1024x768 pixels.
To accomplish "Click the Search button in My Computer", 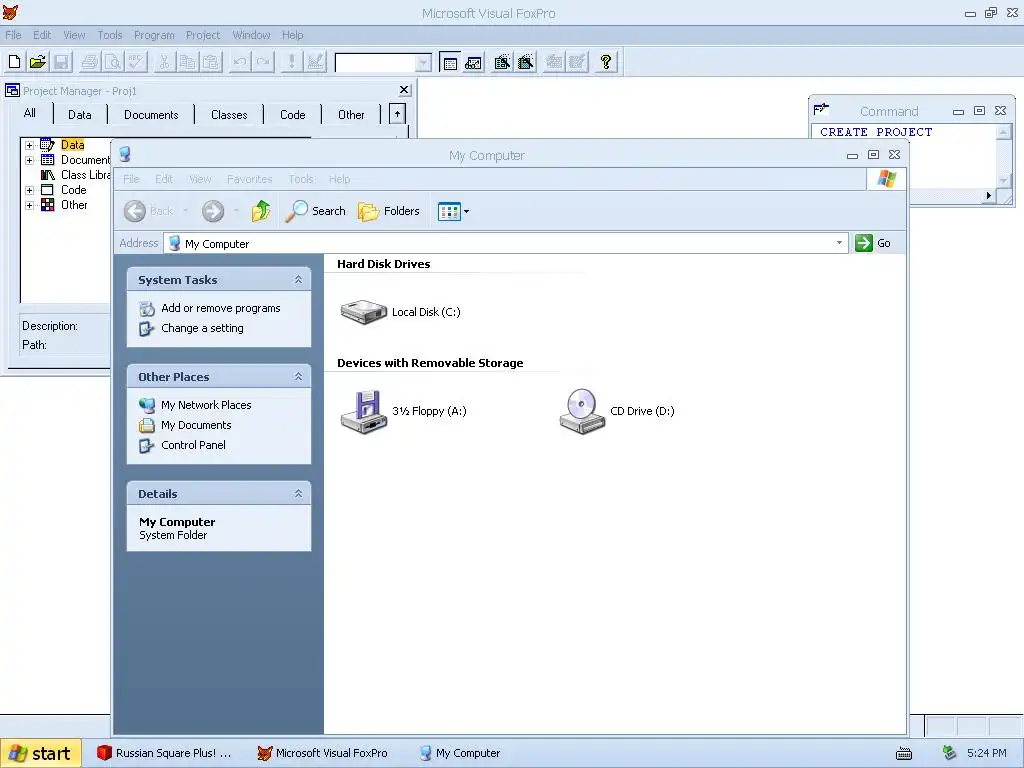I will point(315,211).
